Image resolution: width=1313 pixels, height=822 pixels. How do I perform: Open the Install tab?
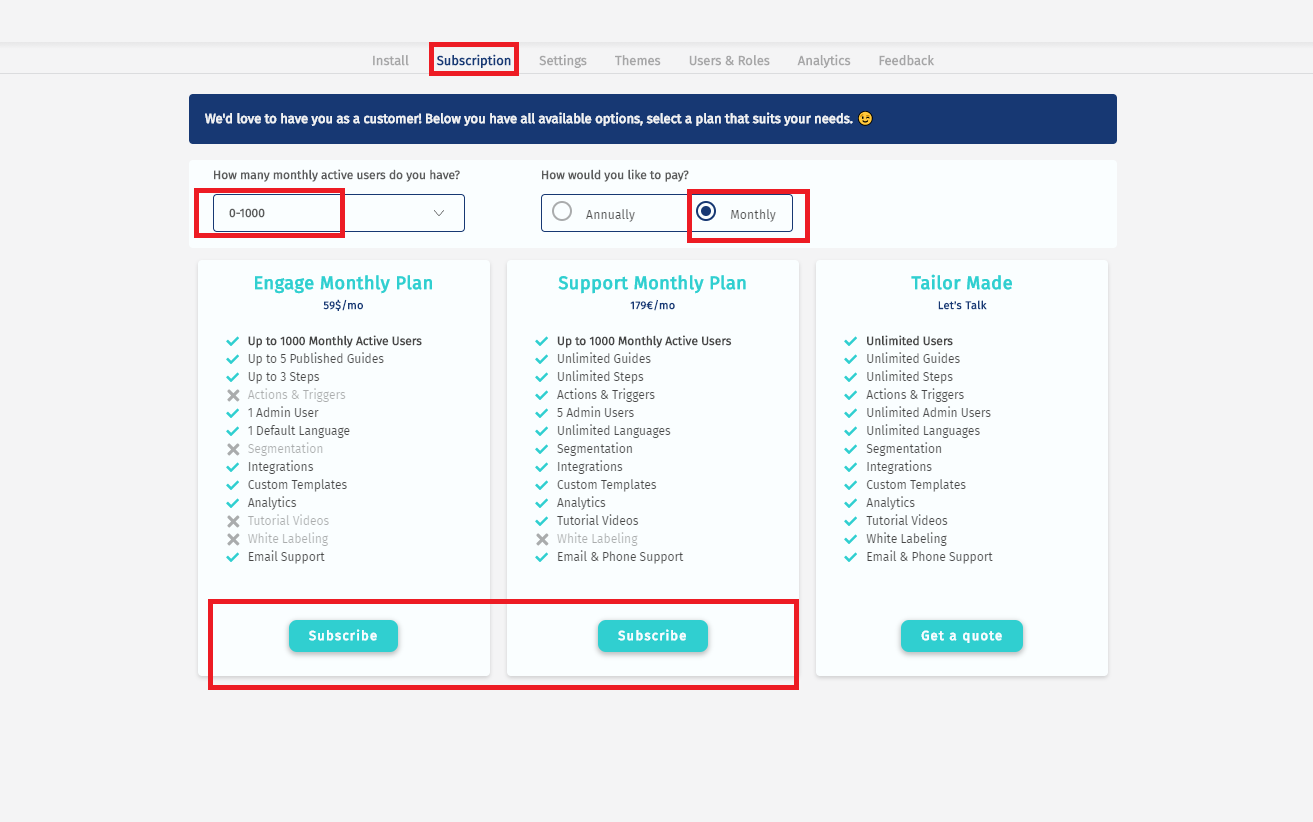390,61
